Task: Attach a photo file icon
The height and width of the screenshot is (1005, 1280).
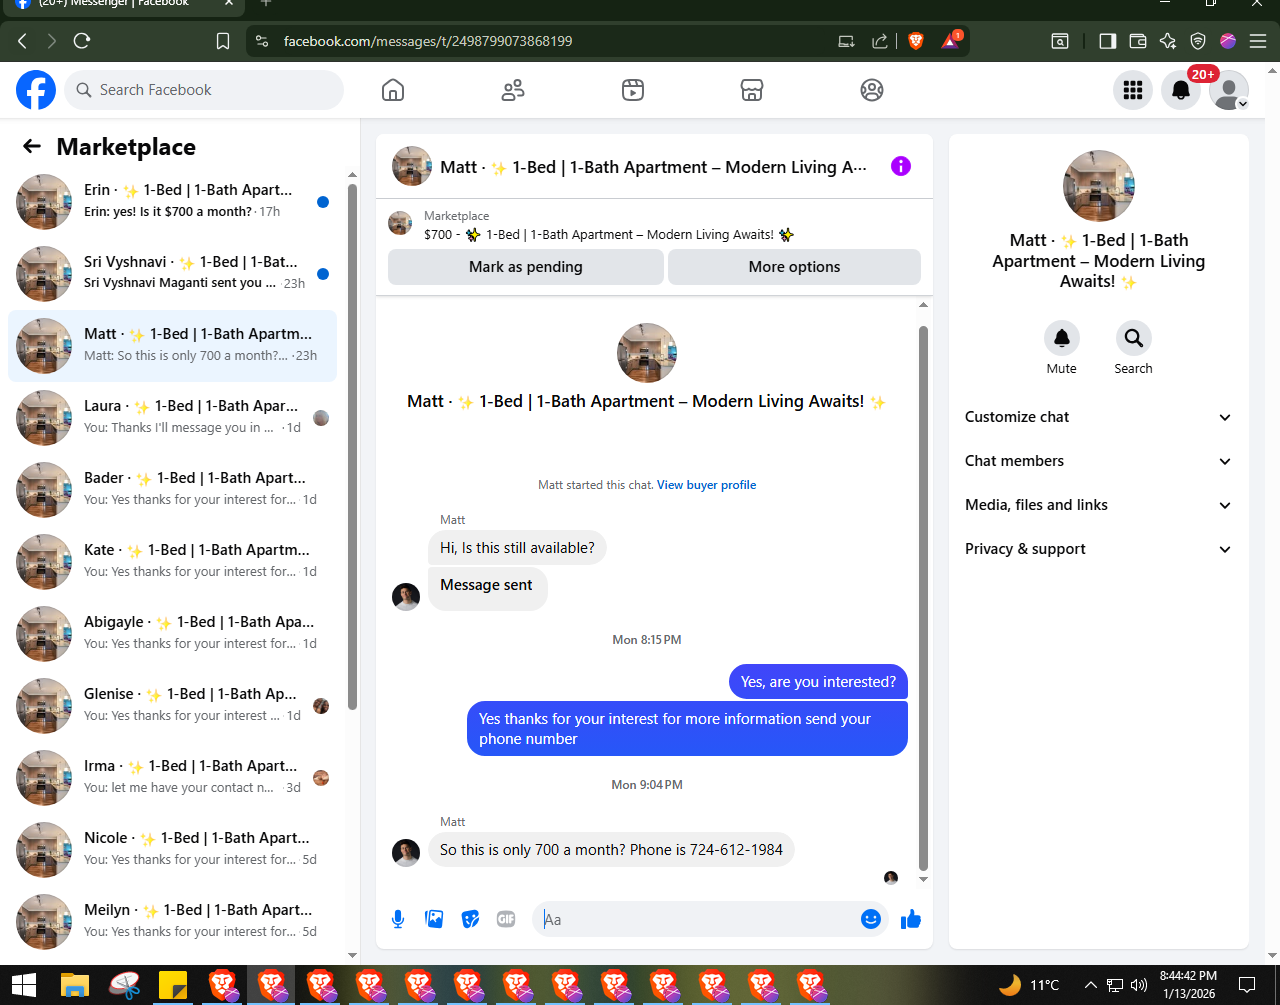Action: (434, 919)
